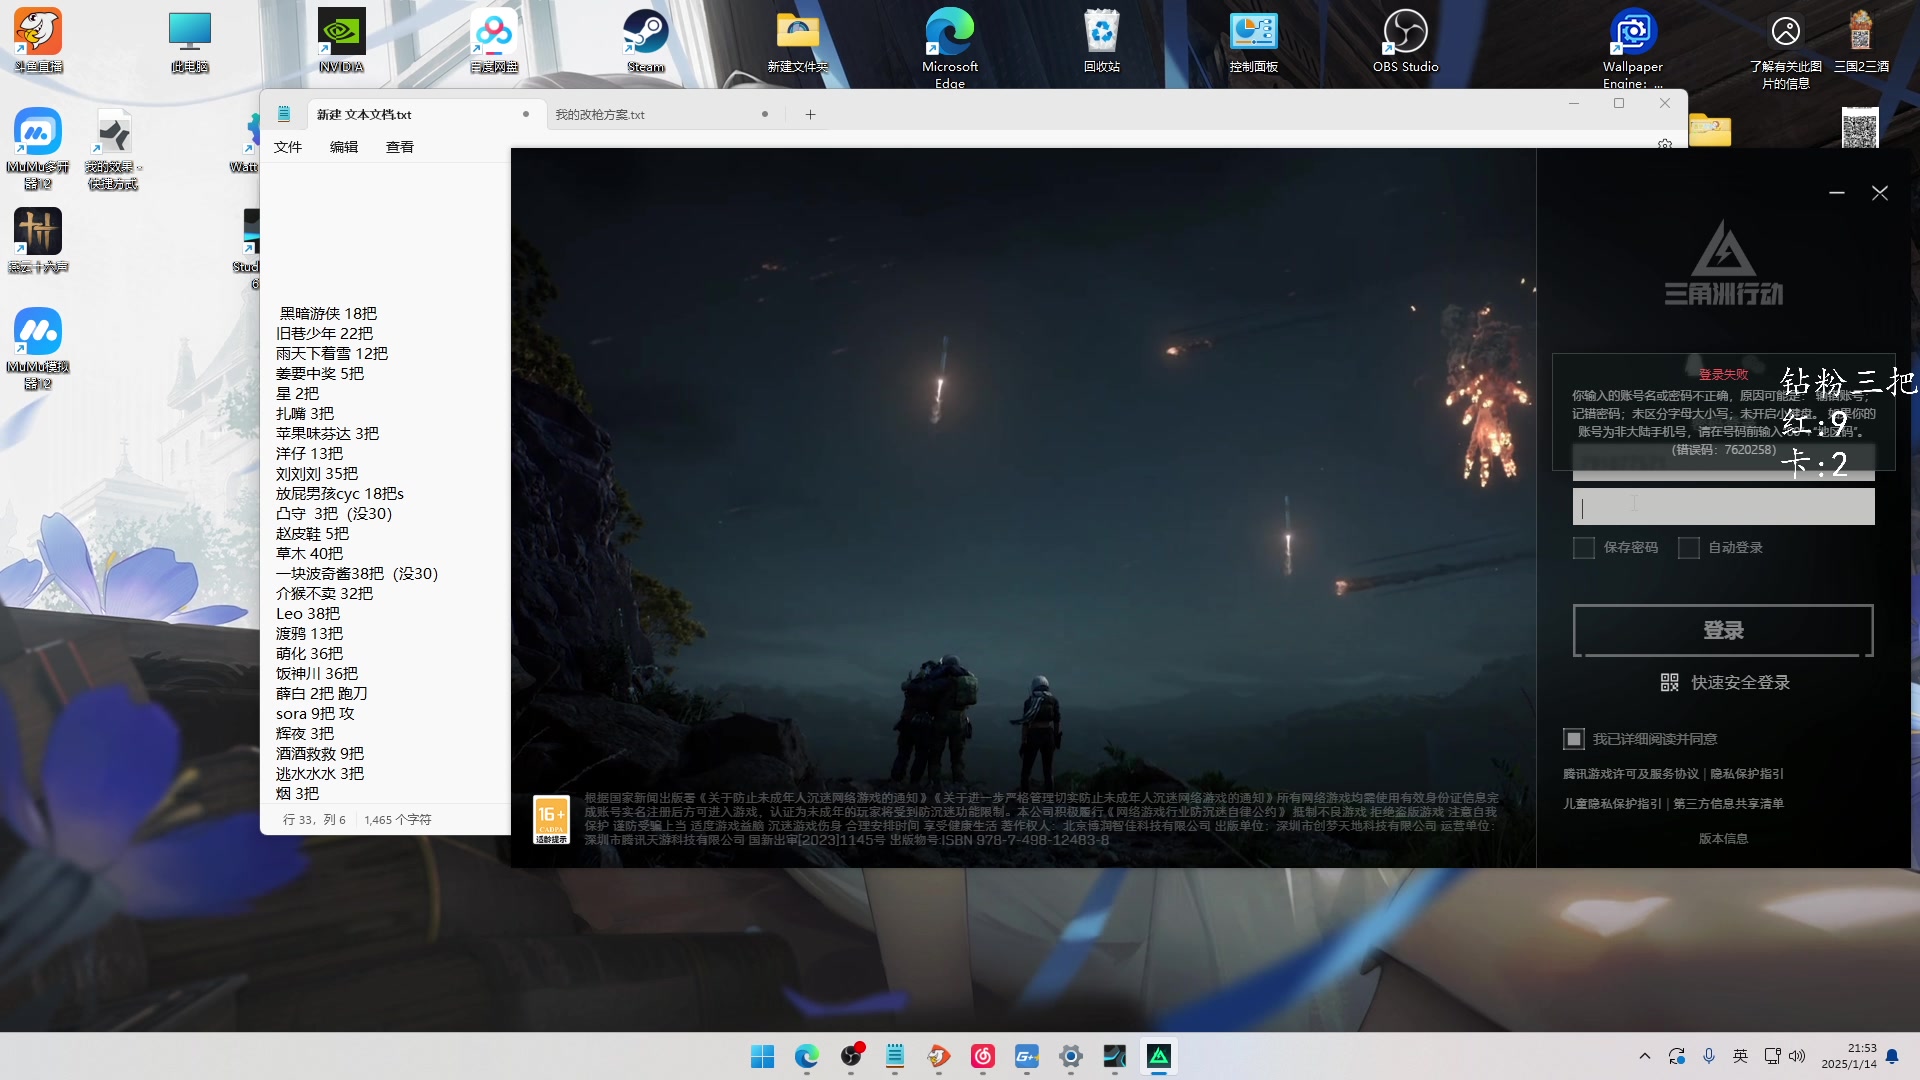This screenshot has width=1920, height=1080.
Task: Click the line sora 9把 攻
Action: point(315,714)
